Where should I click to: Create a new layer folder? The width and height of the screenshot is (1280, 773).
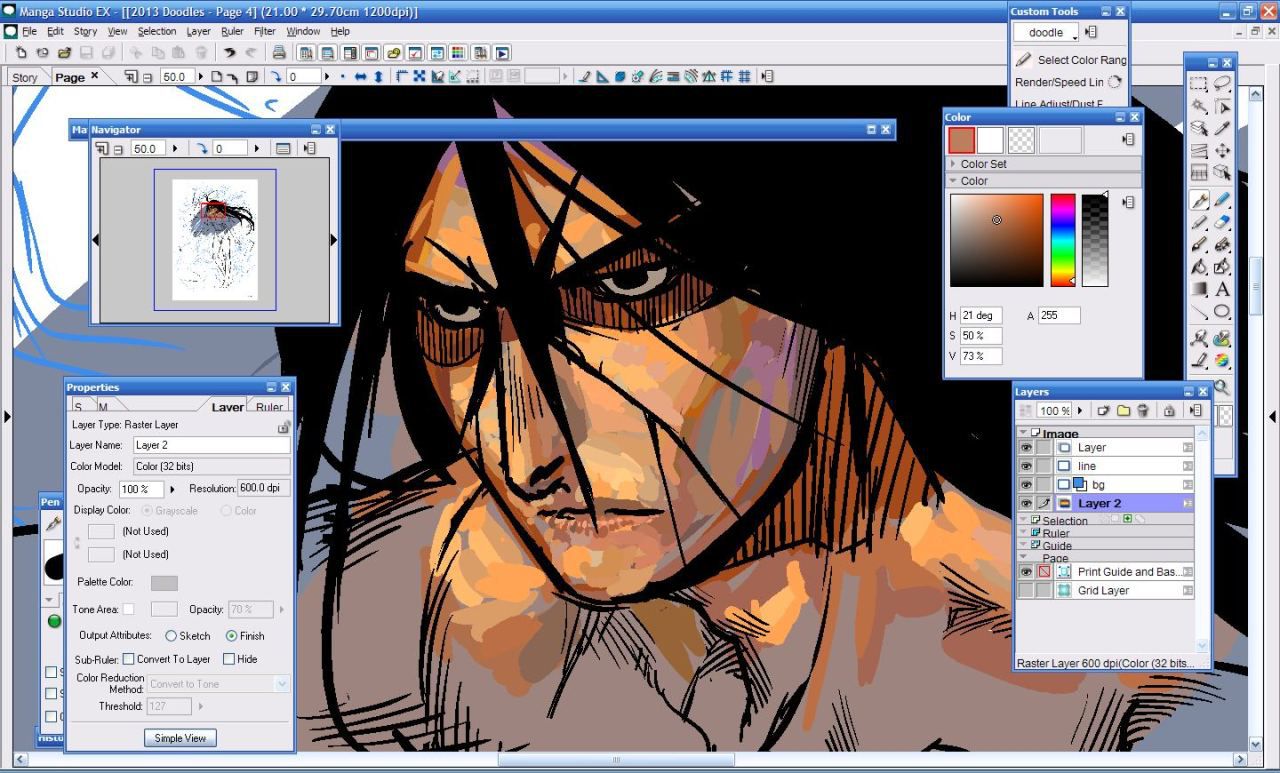click(x=1123, y=411)
